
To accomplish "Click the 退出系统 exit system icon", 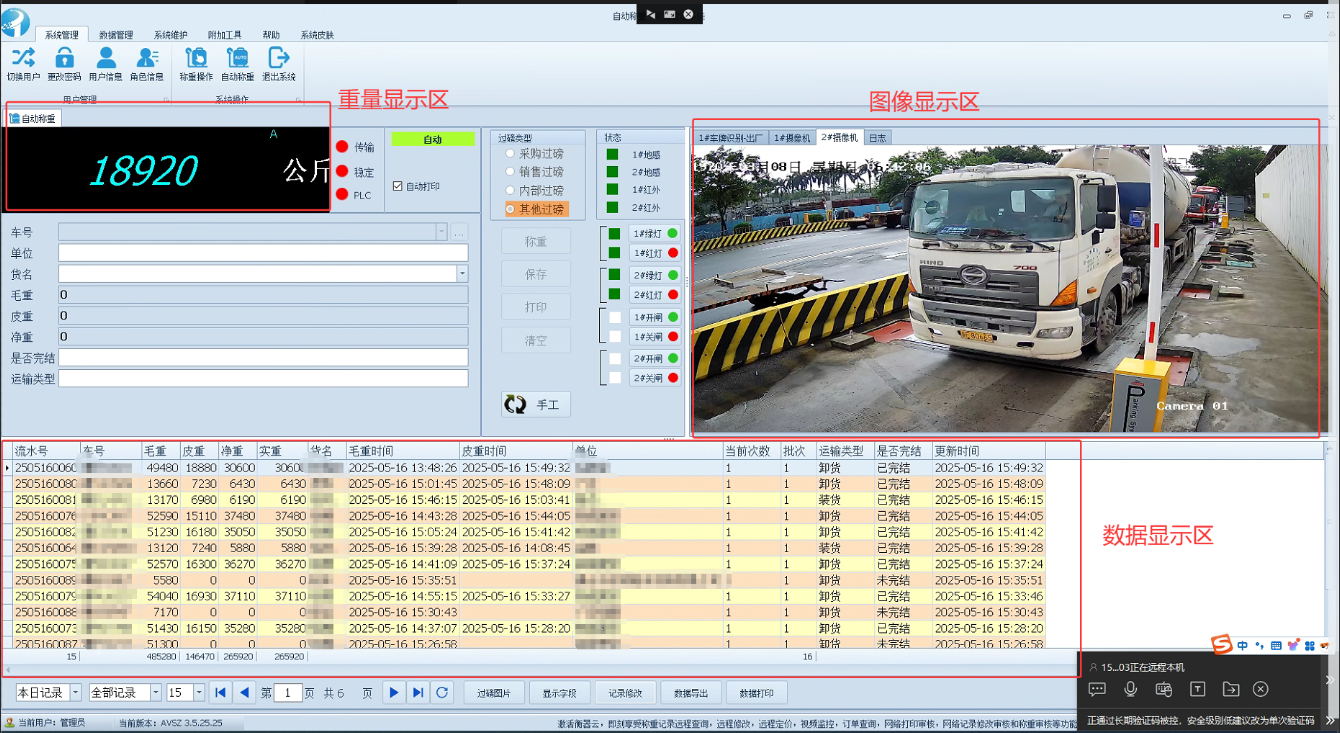I will [x=279, y=63].
